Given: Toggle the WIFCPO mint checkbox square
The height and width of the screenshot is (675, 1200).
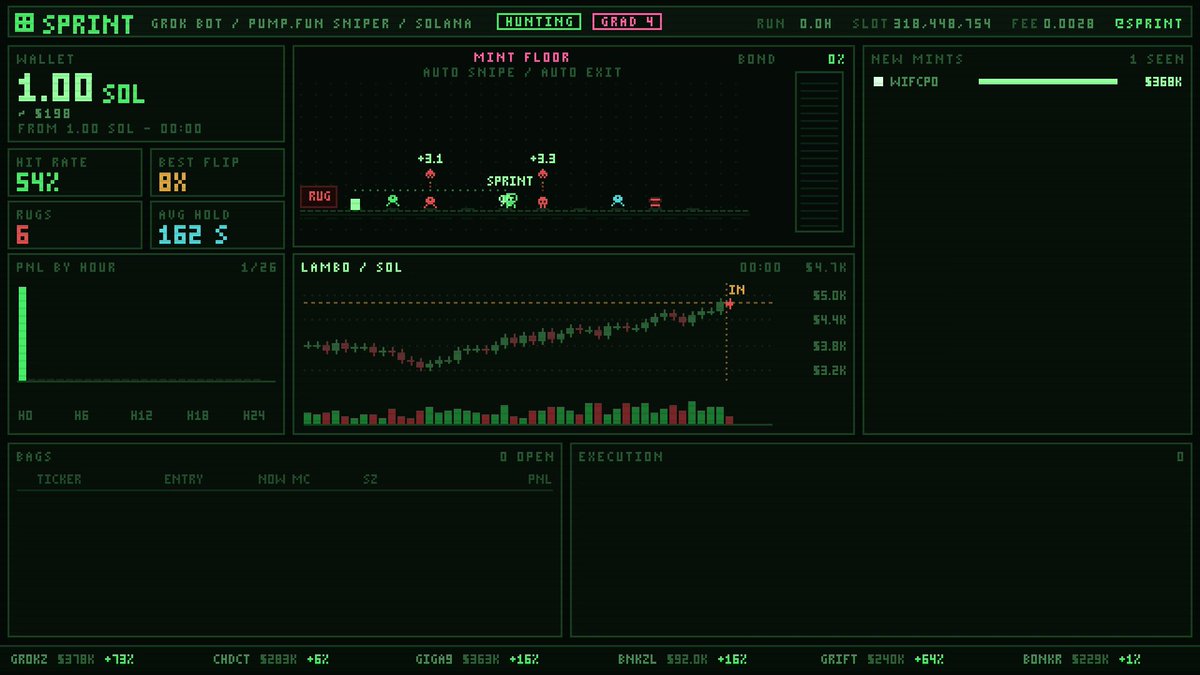Looking at the screenshot, I should 878,82.
